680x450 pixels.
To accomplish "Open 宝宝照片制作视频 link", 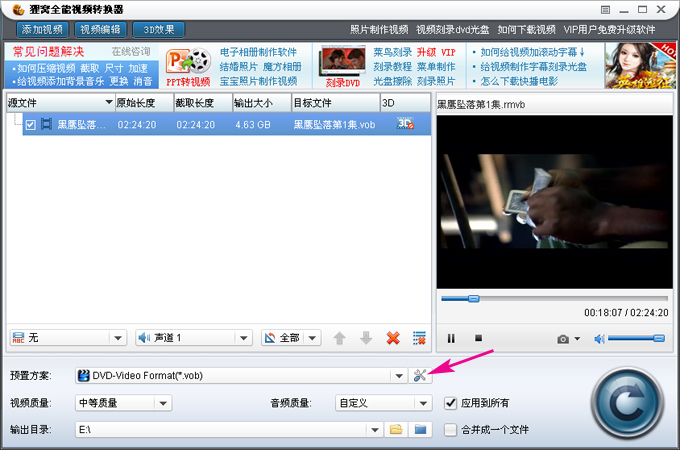I will coord(258,81).
